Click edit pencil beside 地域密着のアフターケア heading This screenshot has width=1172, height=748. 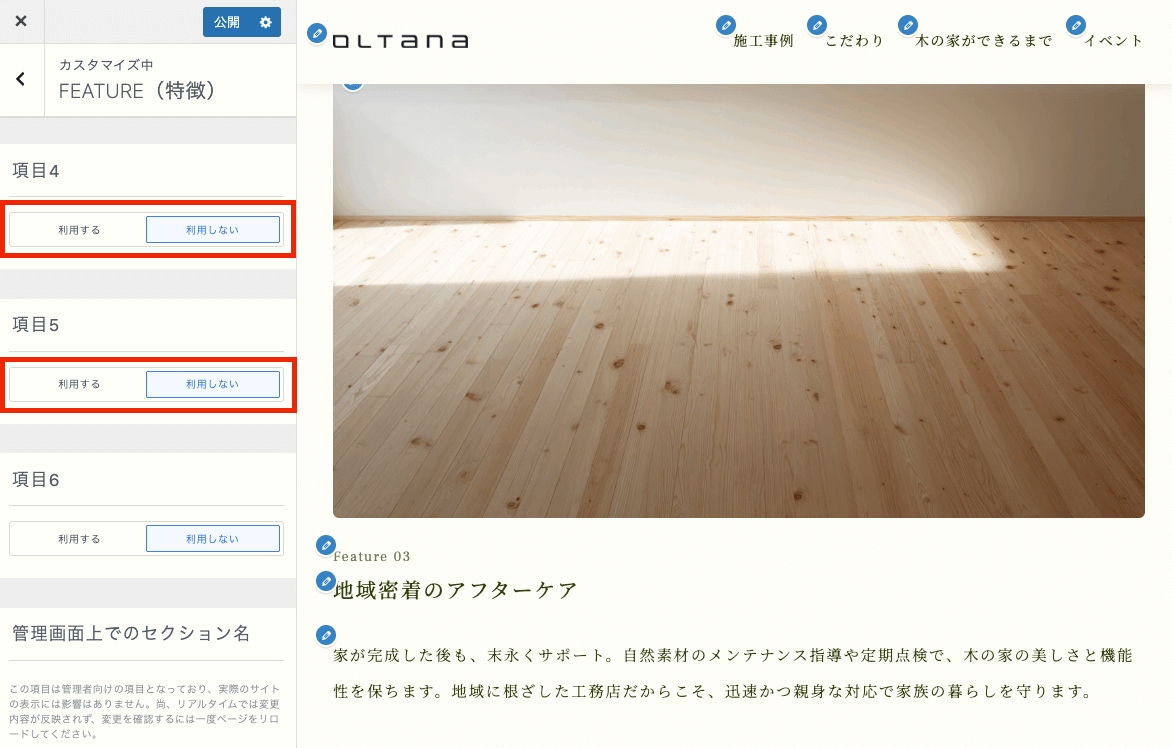click(x=325, y=581)
